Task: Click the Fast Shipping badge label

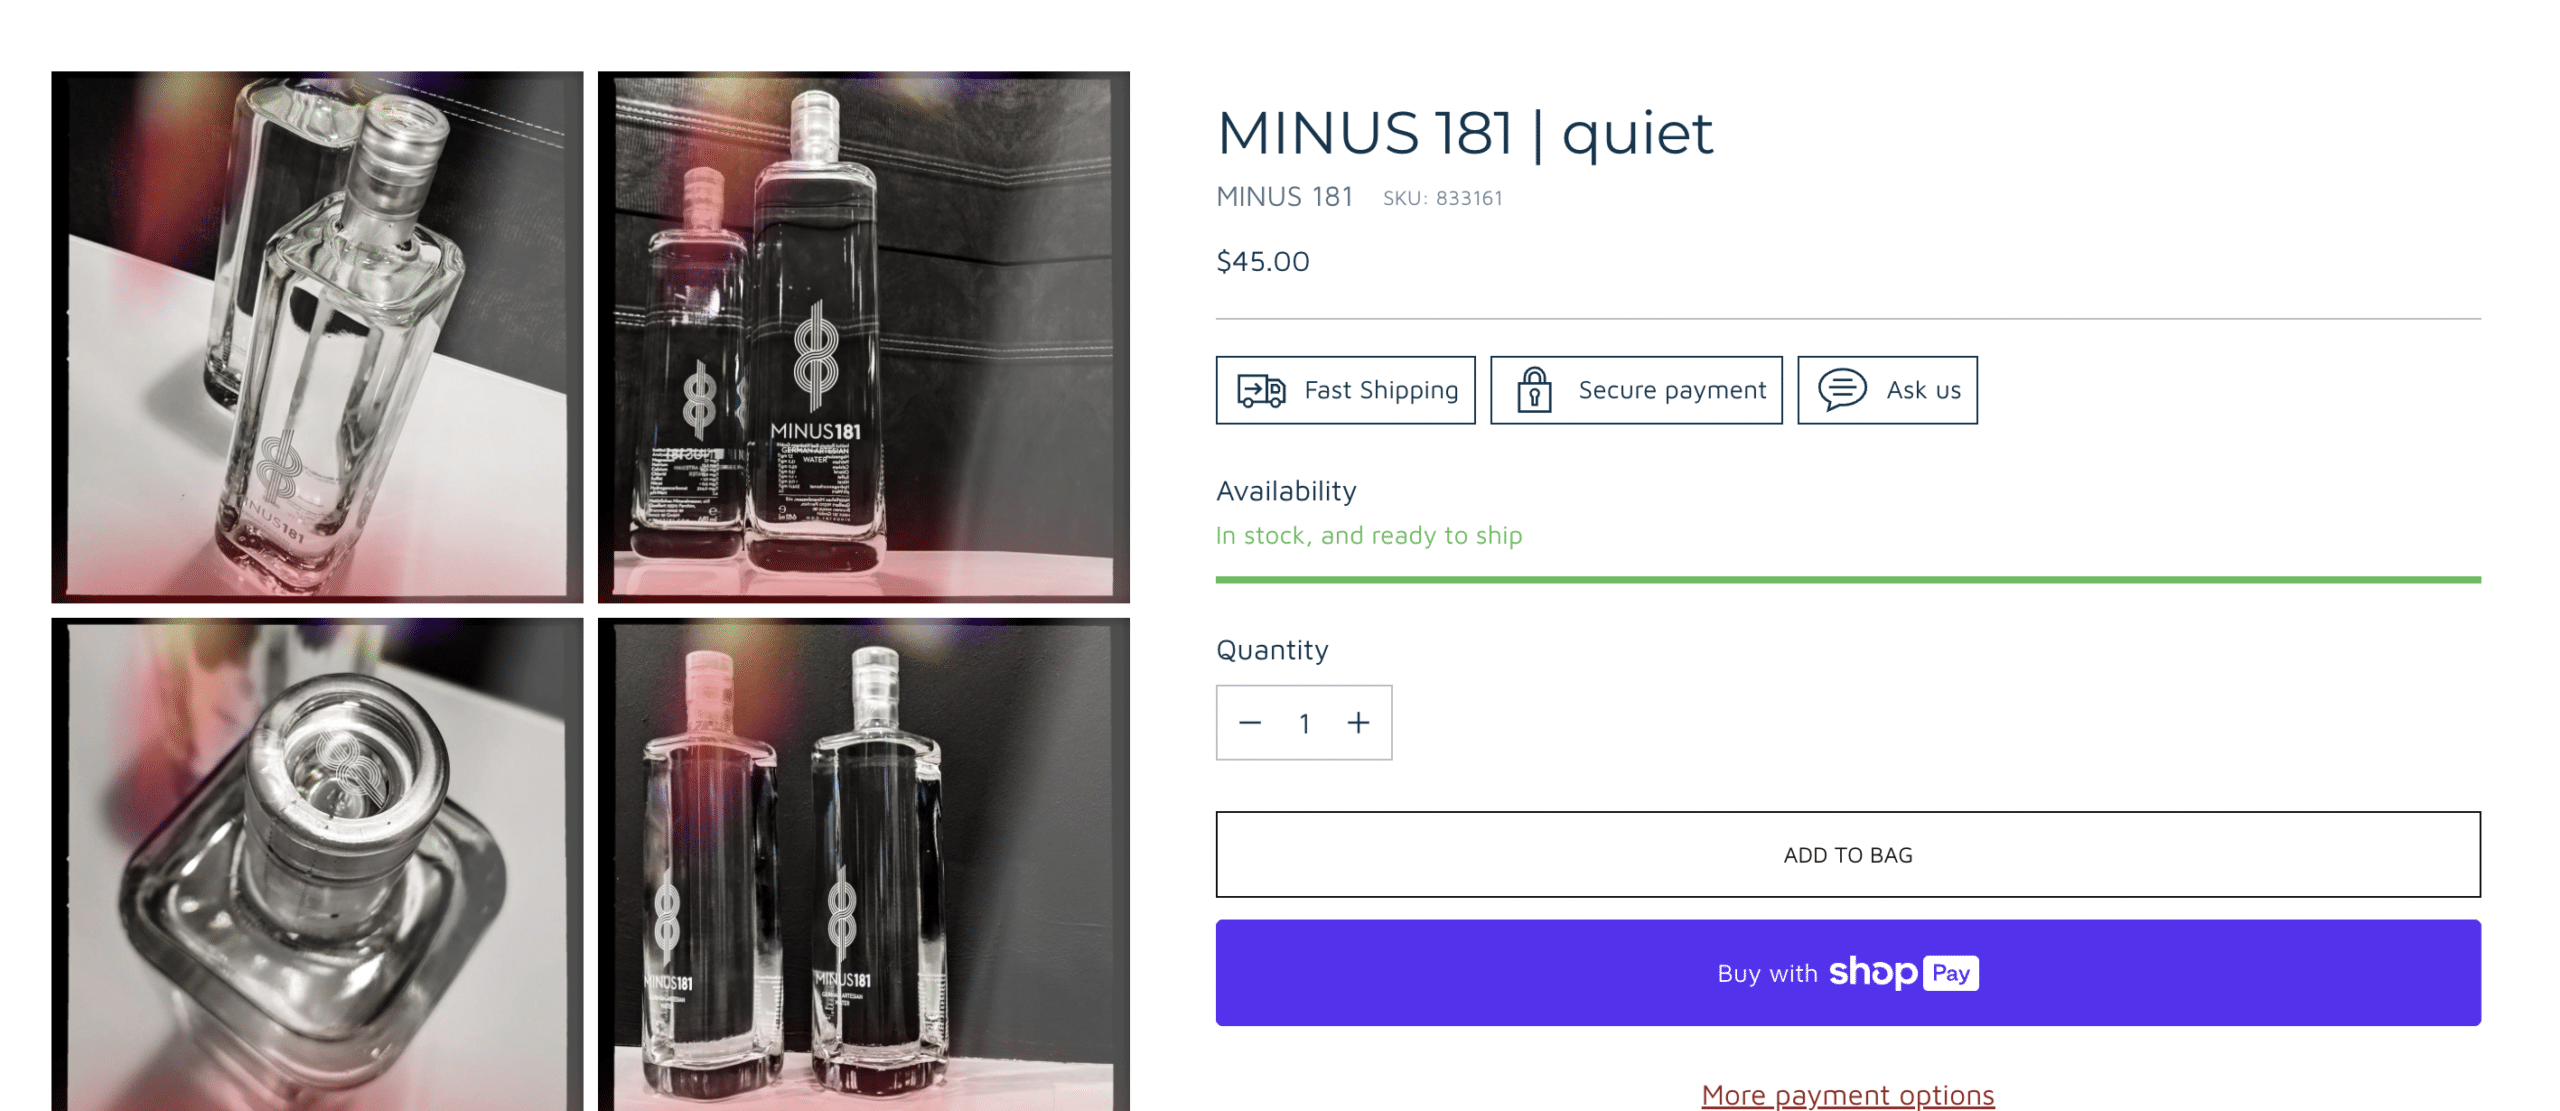Action: (x=1380, y=390)
